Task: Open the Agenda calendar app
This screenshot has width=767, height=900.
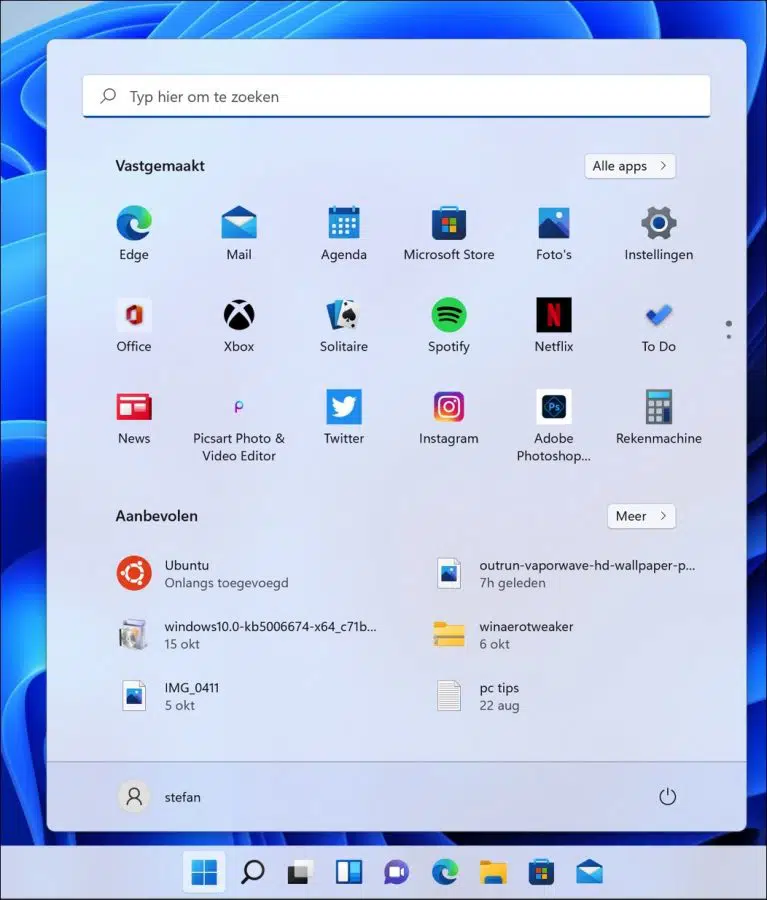Action: (344, 233)
